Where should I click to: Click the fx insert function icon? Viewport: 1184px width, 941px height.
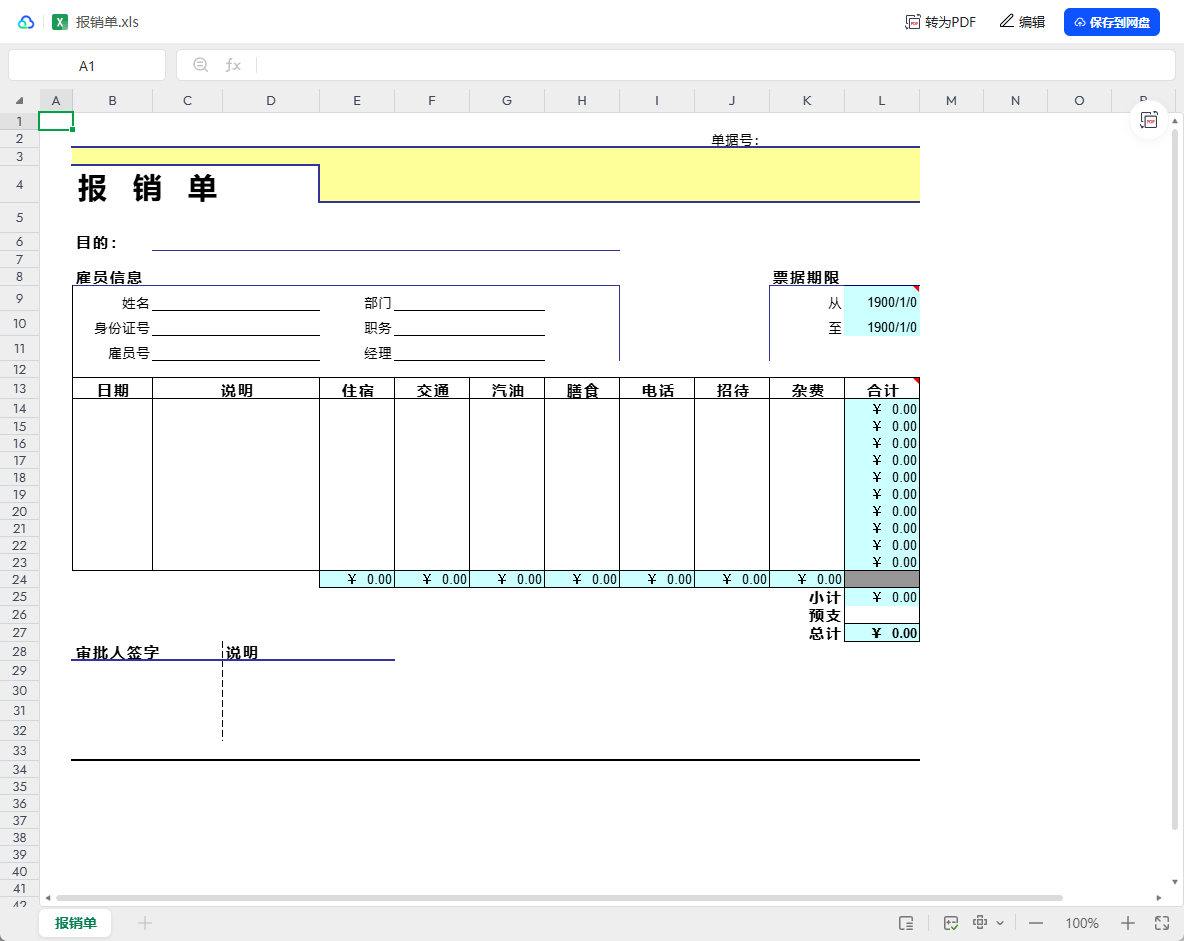(x=233, y=65)
